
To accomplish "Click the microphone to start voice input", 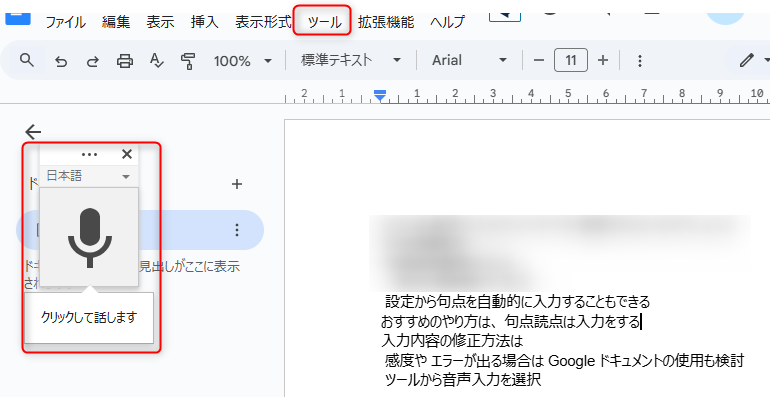I will [89, 237].
